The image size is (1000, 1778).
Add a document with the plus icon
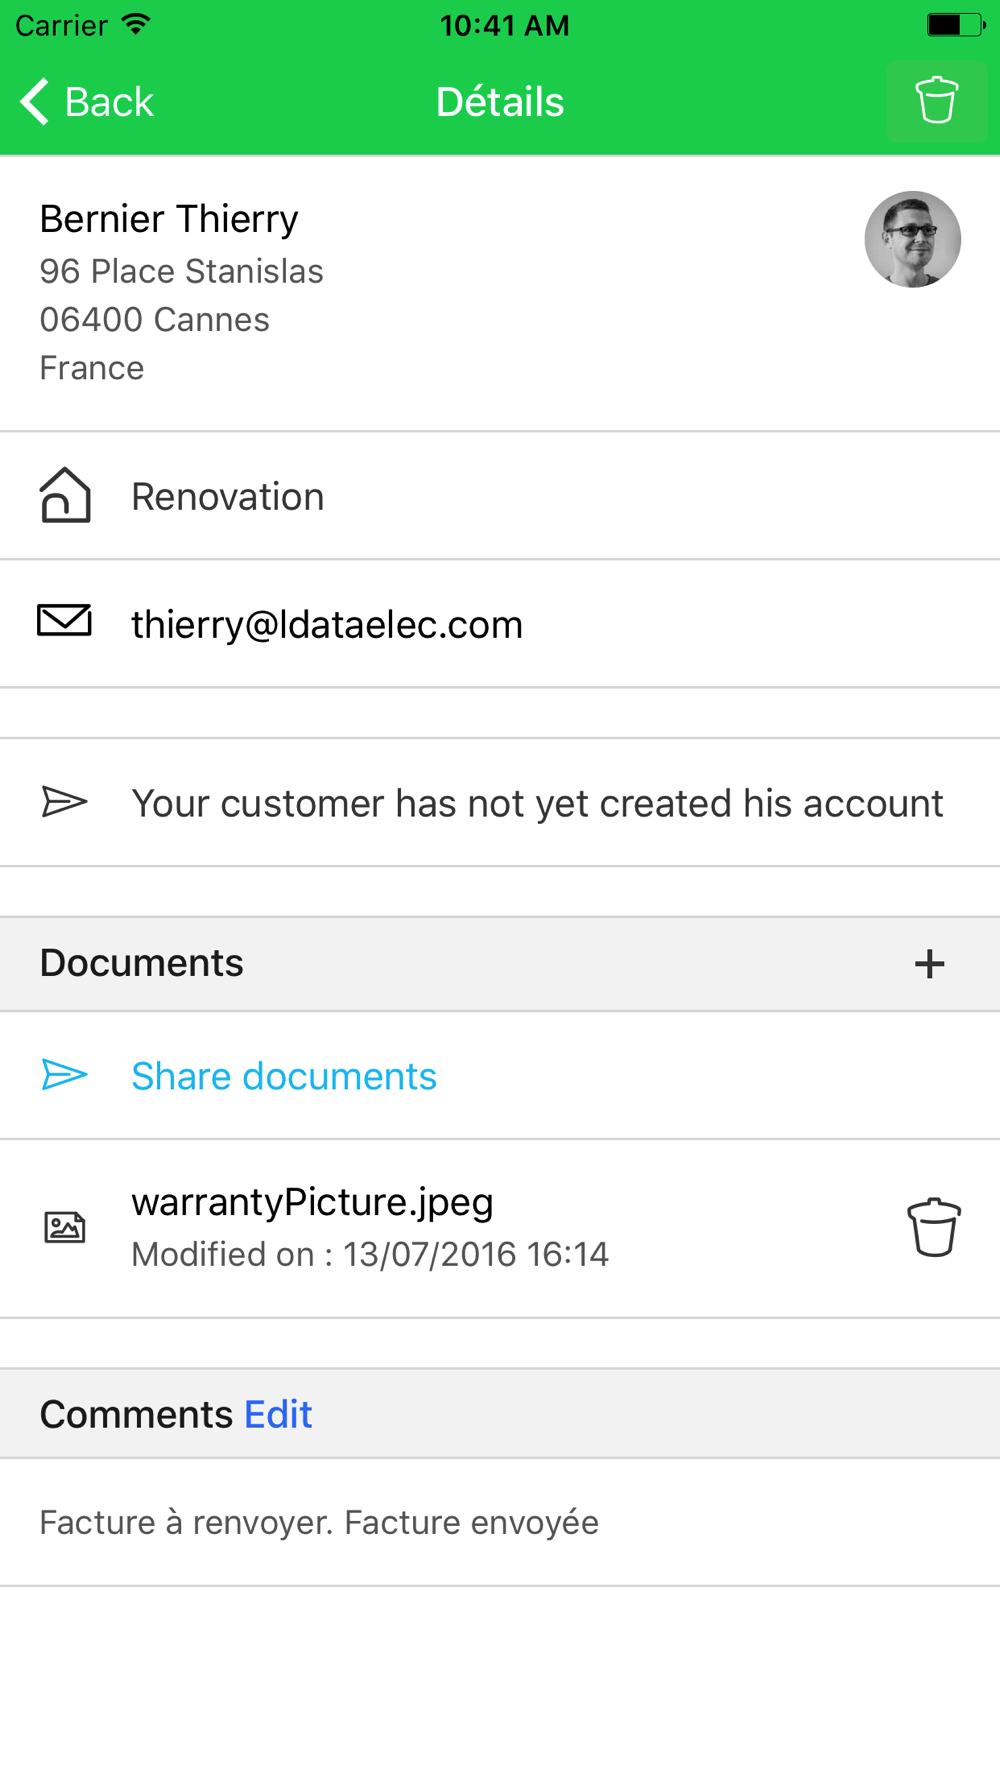click(929, 964)
